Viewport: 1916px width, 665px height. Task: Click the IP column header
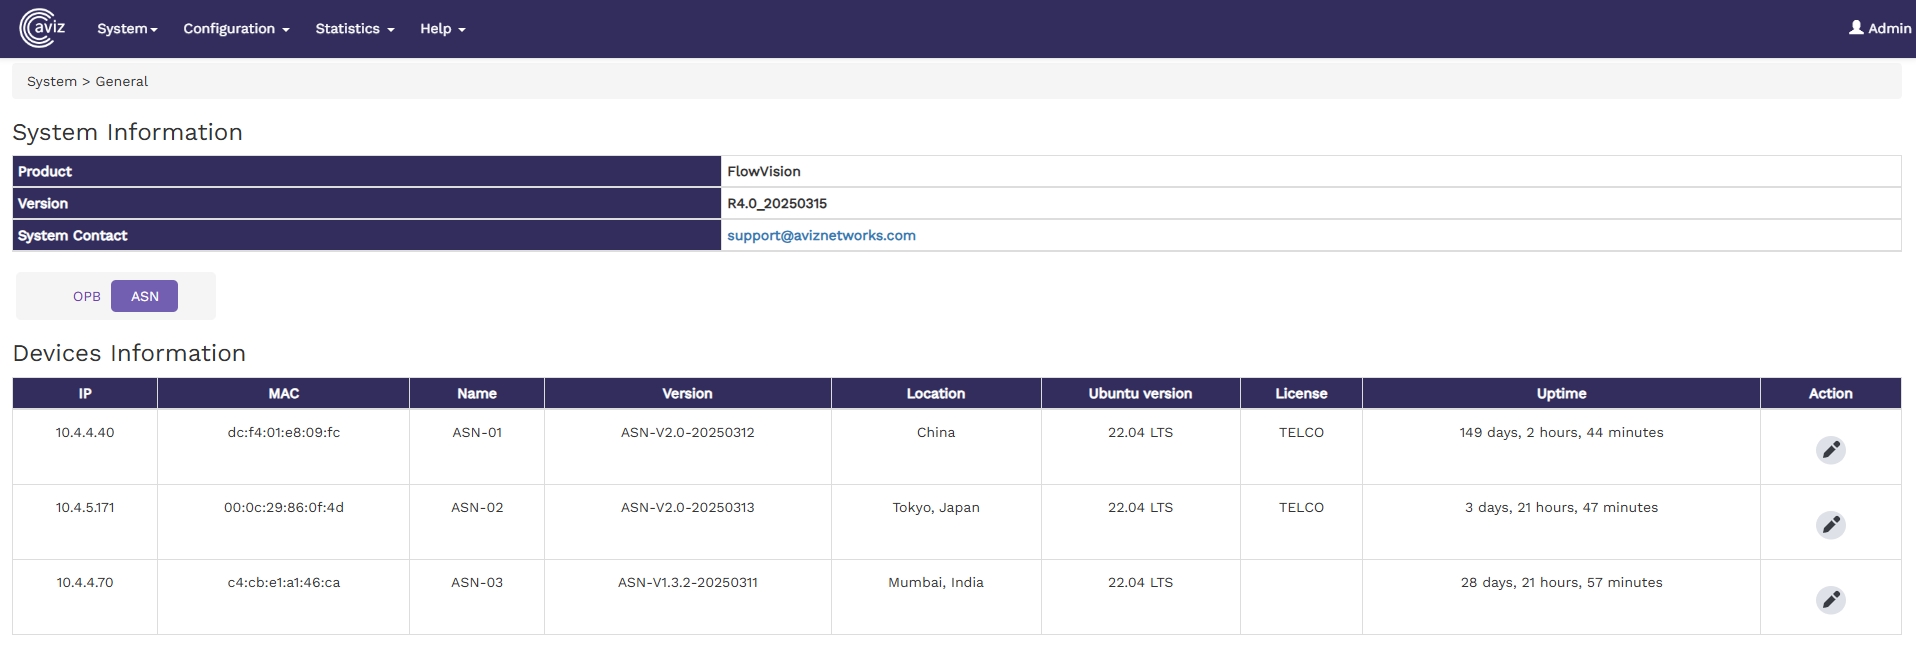85,393
